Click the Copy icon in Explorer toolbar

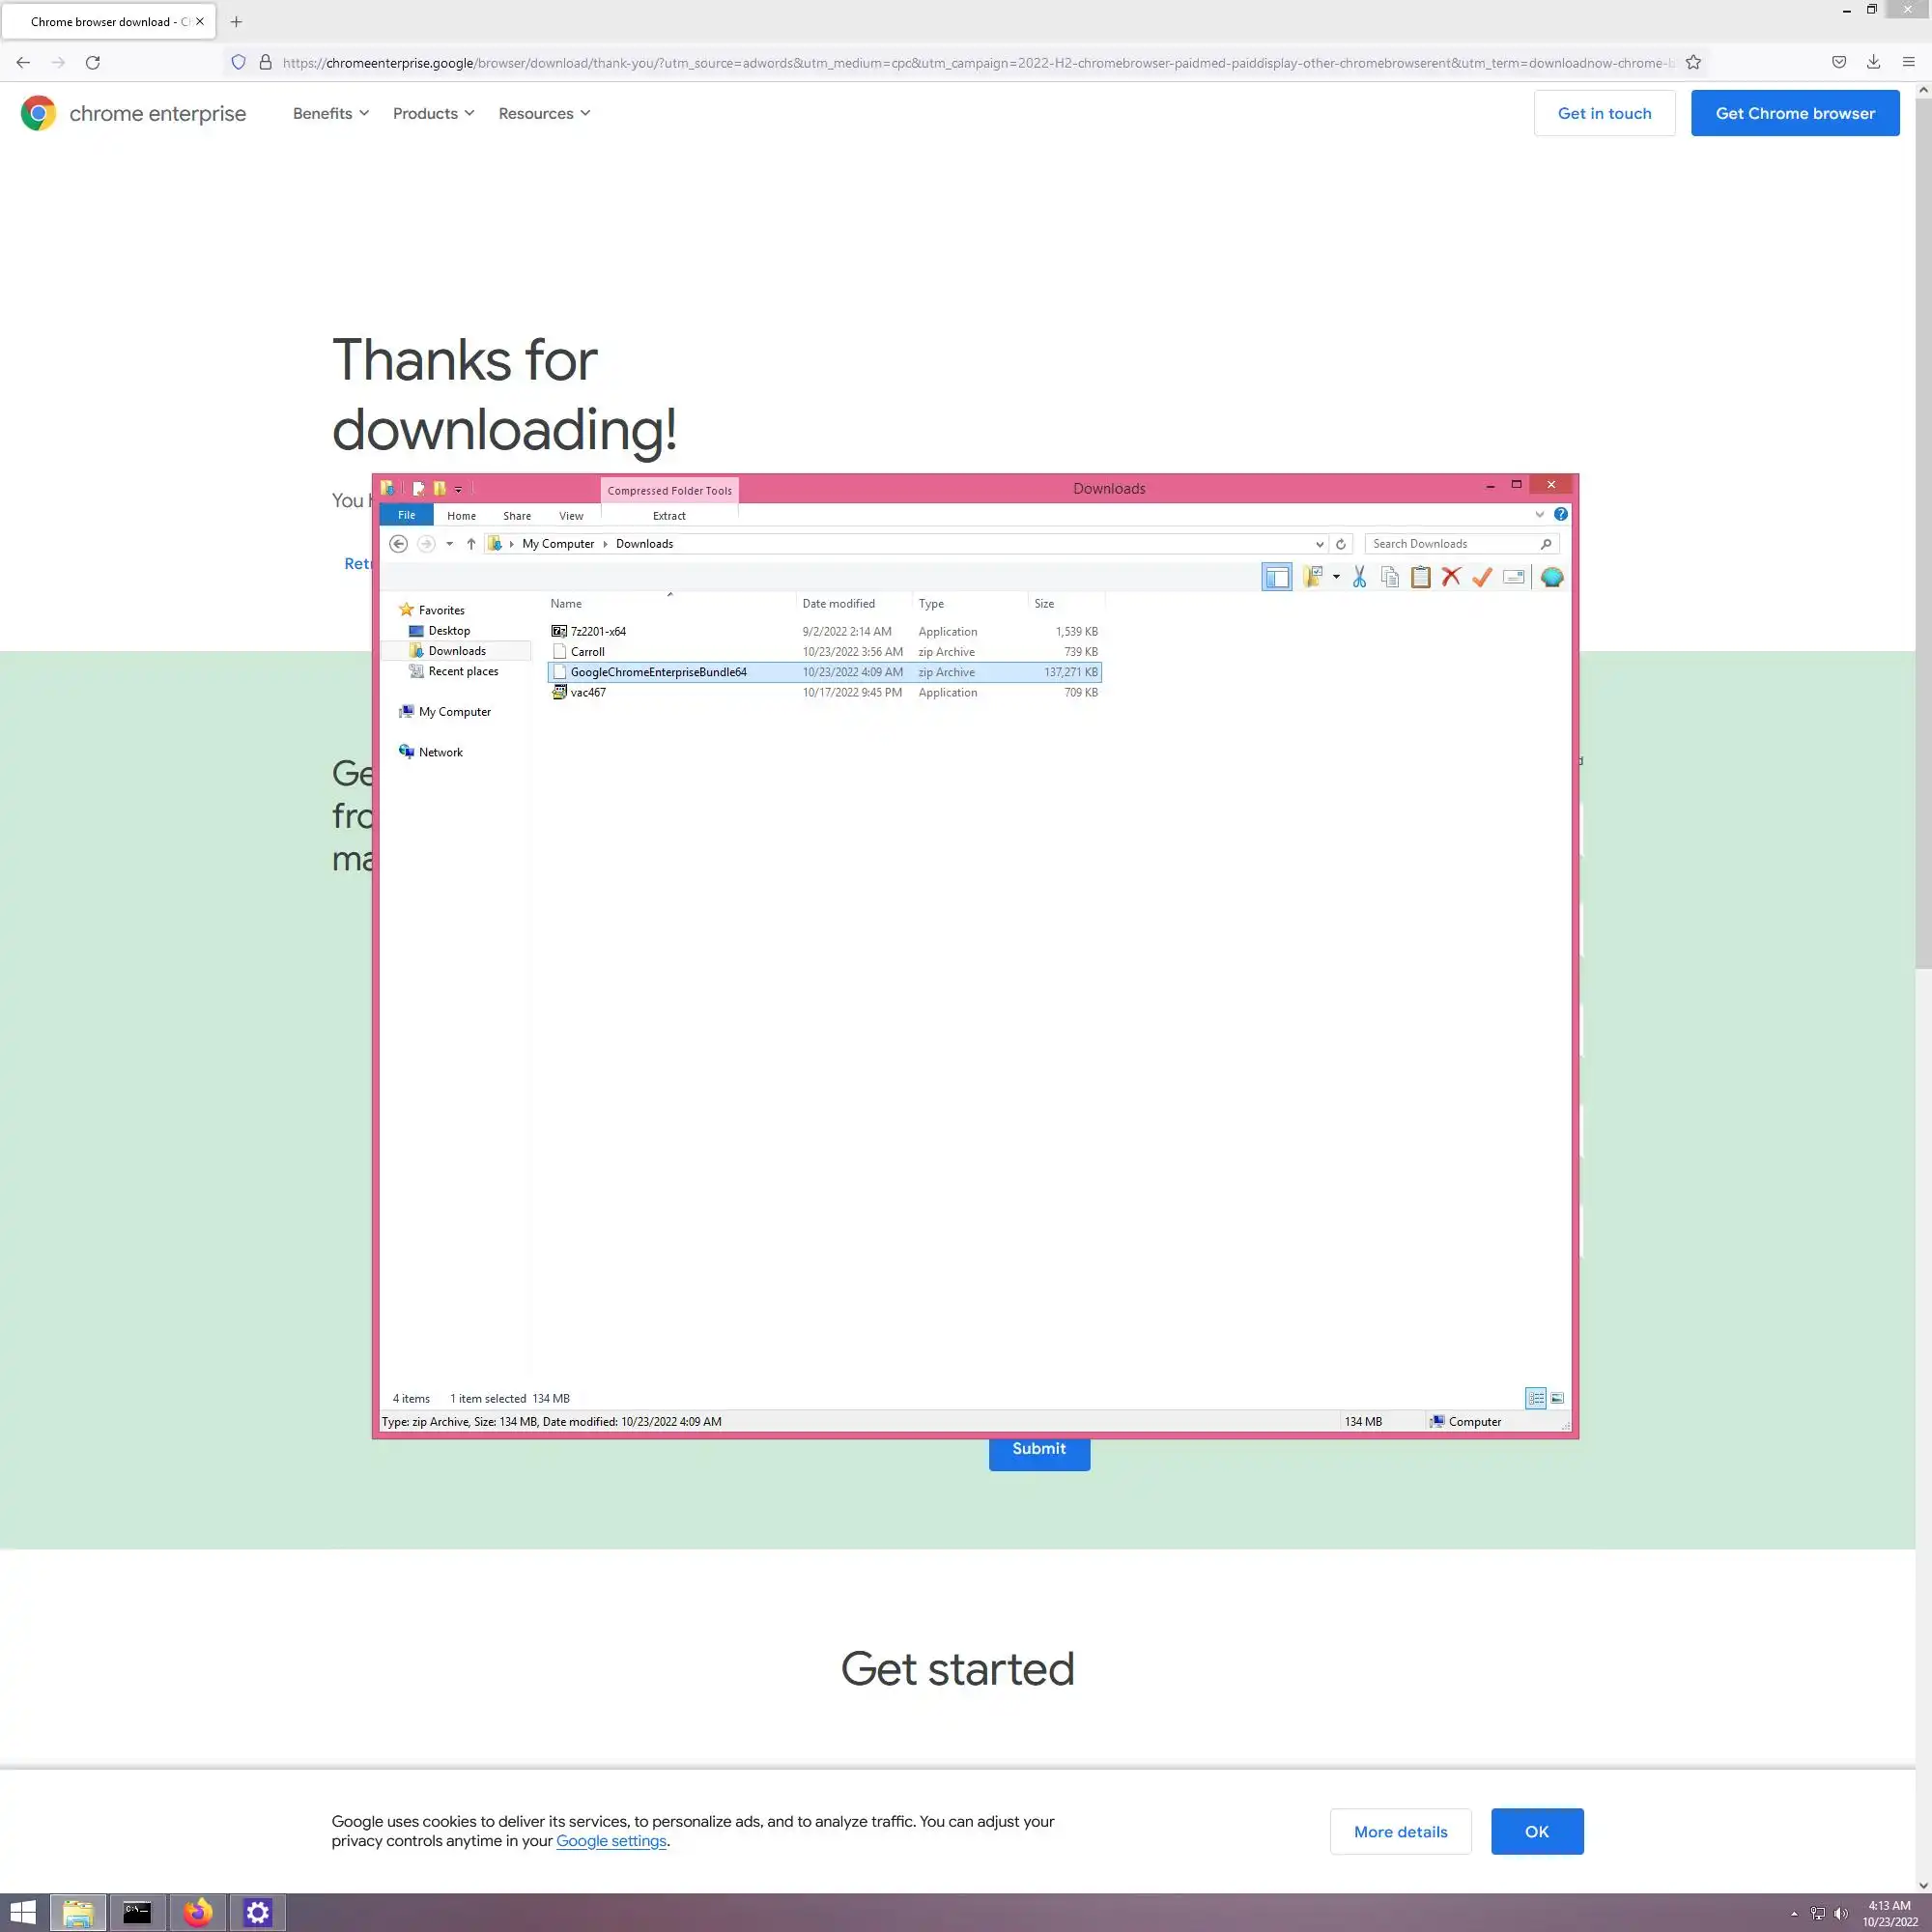click(1390, 577)
